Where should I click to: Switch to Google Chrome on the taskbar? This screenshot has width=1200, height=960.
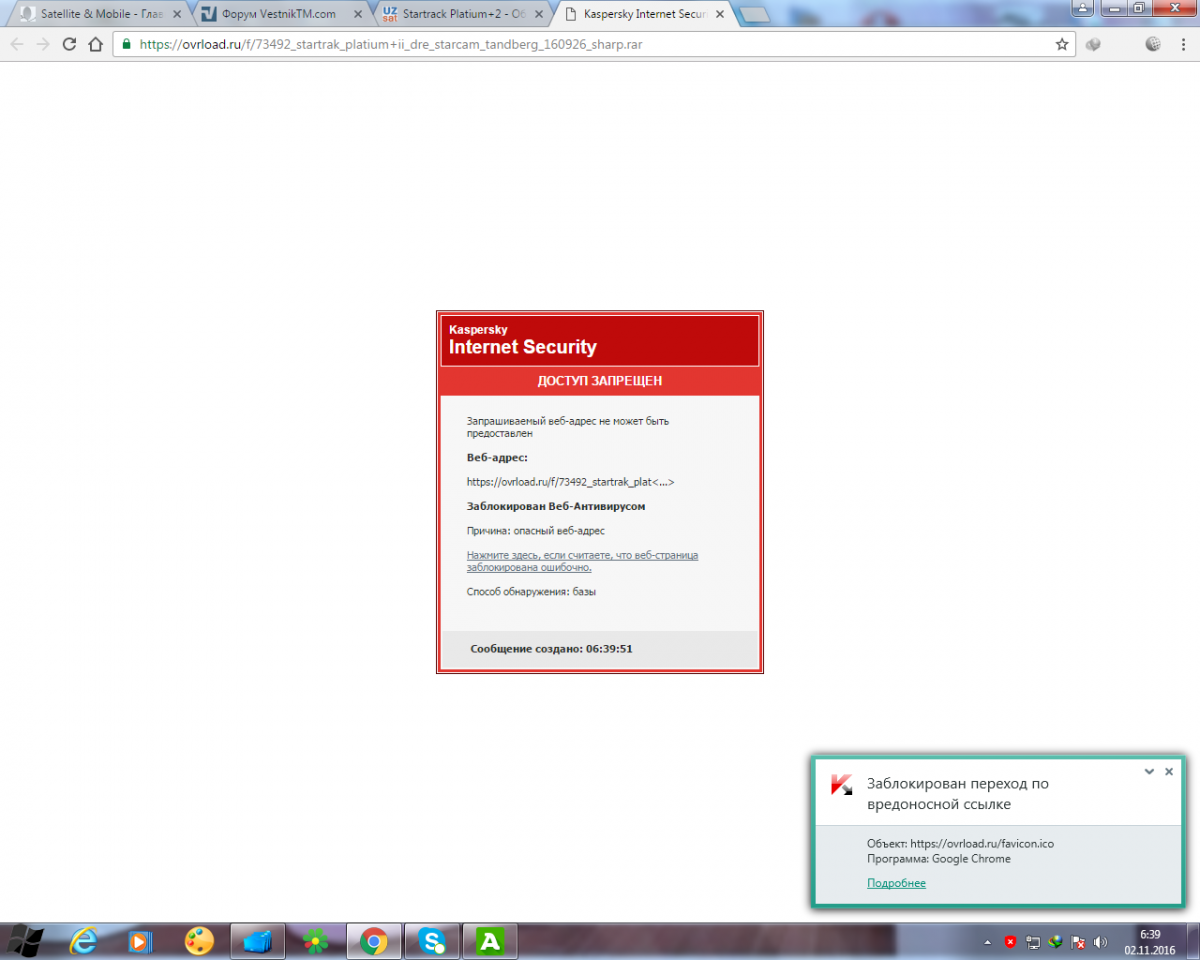374,941
